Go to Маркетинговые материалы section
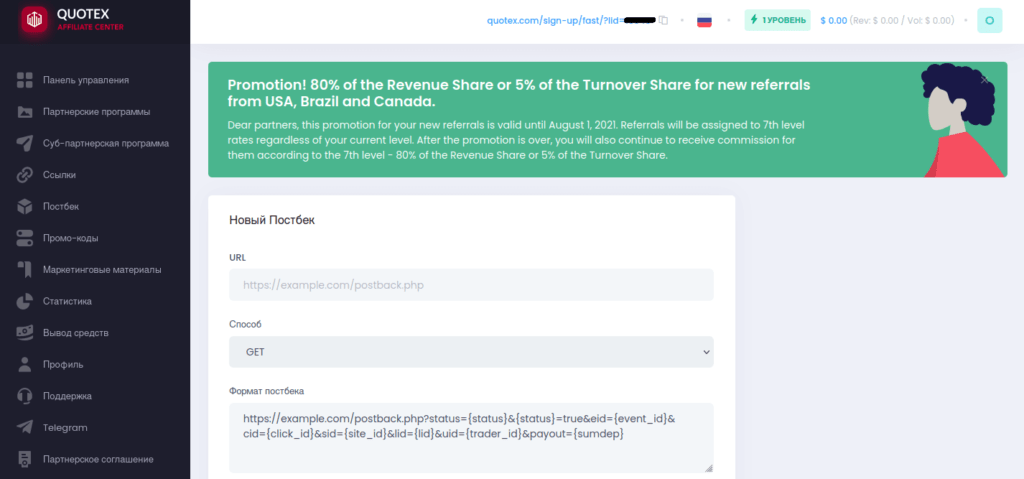This screenshot has width=1024, height=479. click(x=101, y=269)
